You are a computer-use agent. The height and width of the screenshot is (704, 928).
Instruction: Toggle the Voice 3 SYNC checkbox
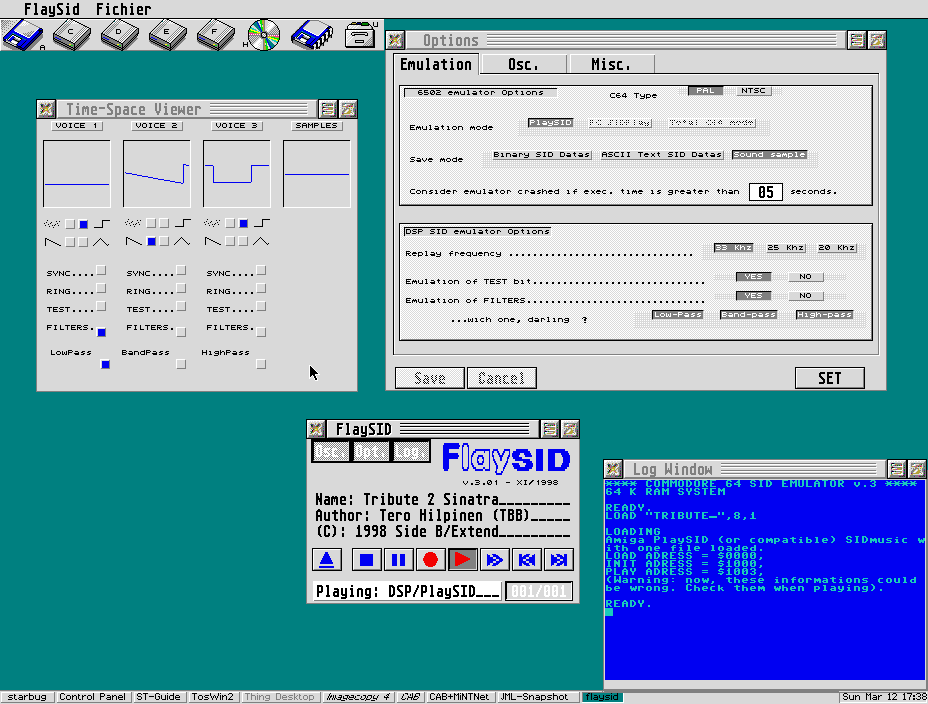point(261,270)
